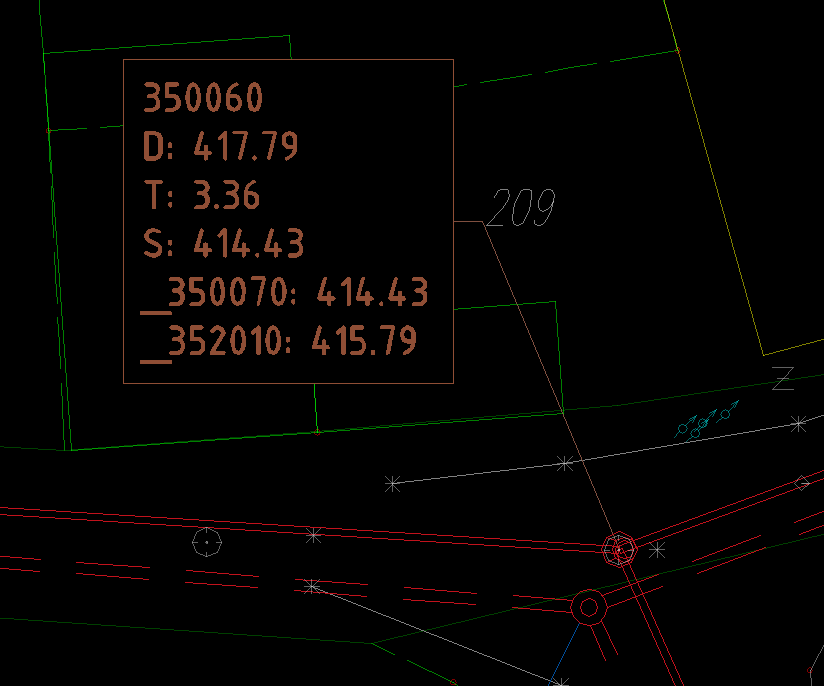Select the red double-circle manhole symbol
The width and height of the screenshot is (824, 686).
pos(589,608)
